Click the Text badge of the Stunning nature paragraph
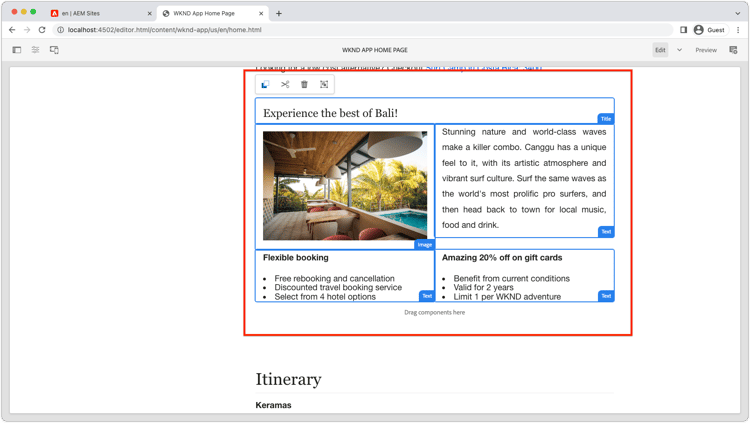 pos(606,232)
